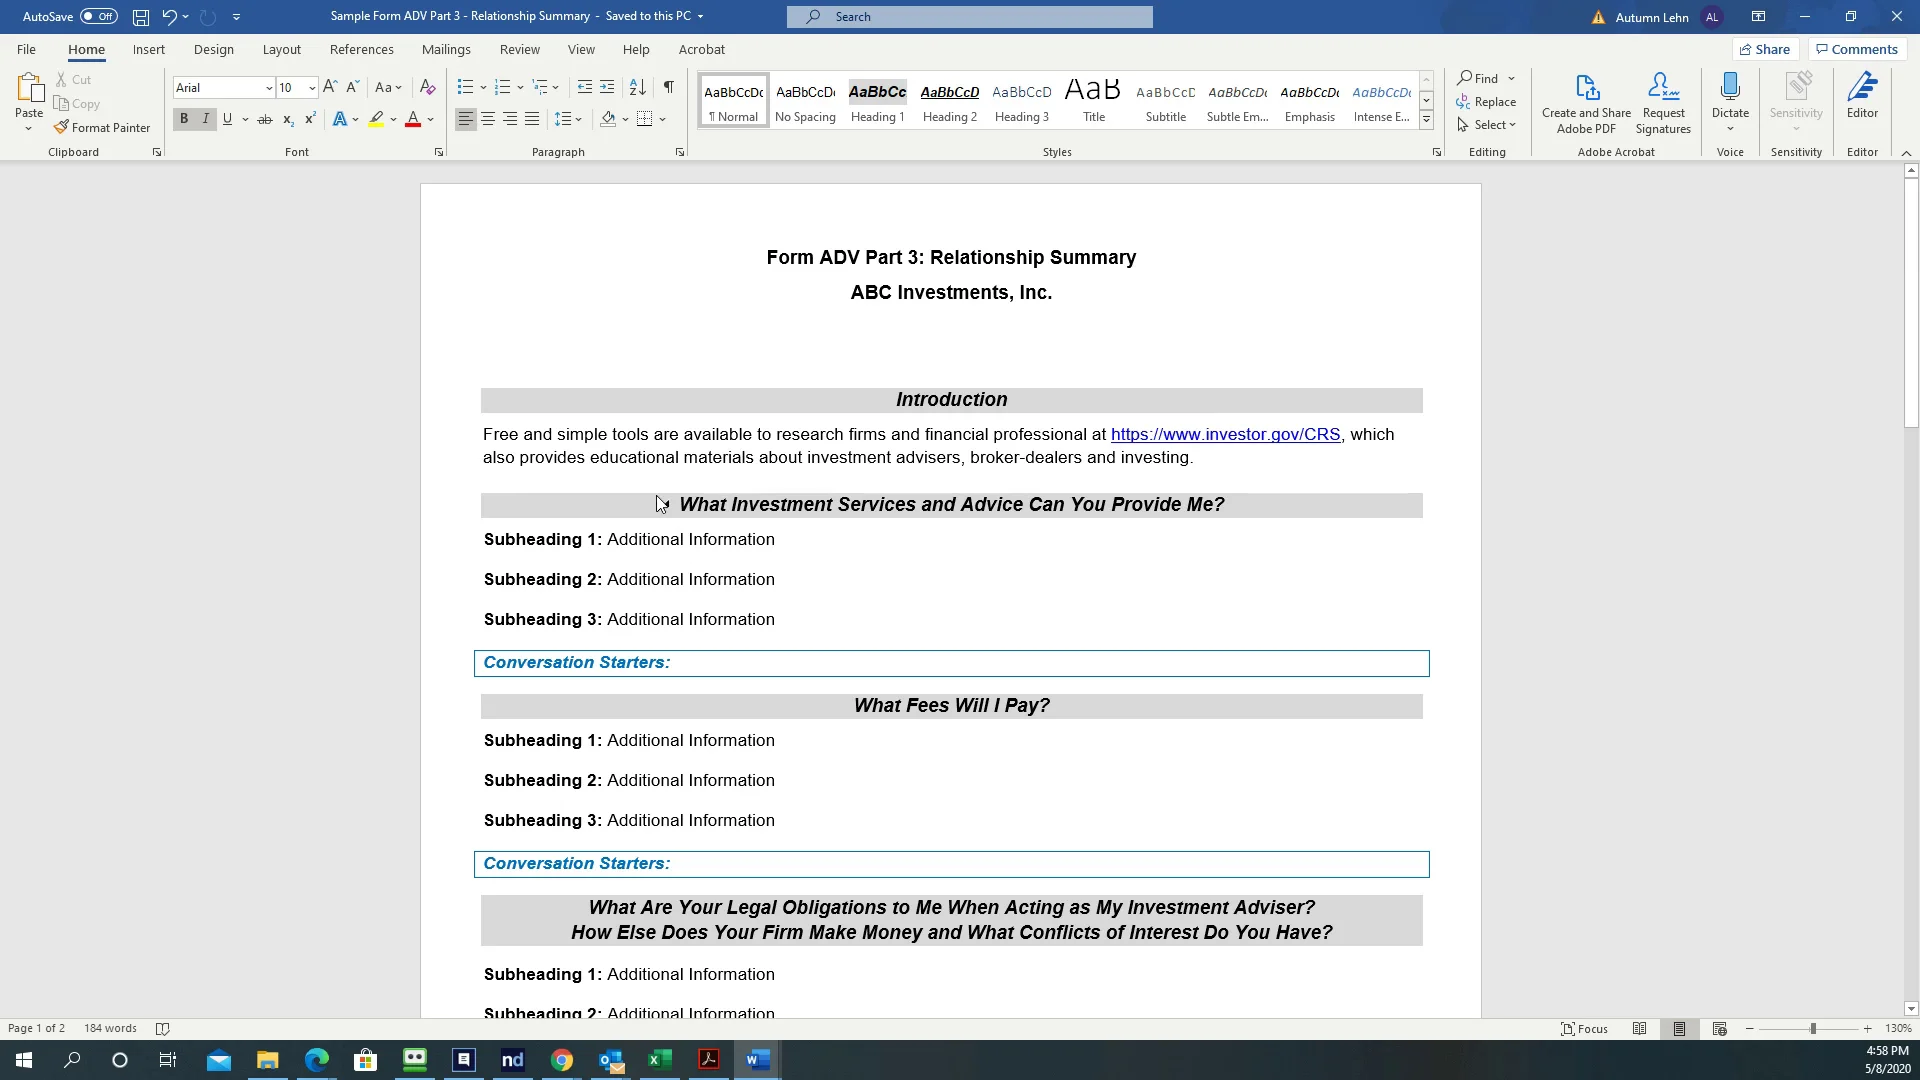Click the Clear All Formatting icon
This screenshot has height=1080, width=1920.
pos(427,88)
